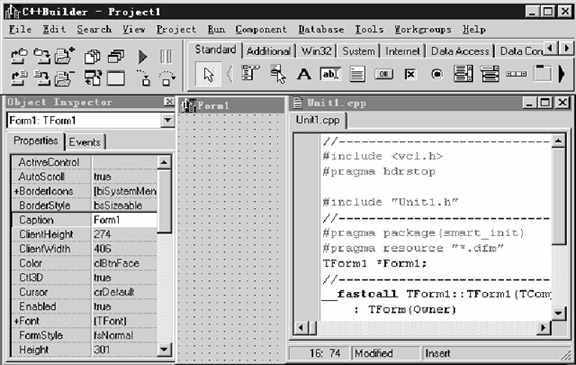
Task: Select the Label component (letter A)
Action: pyautogui.click(x=304, y=75)
